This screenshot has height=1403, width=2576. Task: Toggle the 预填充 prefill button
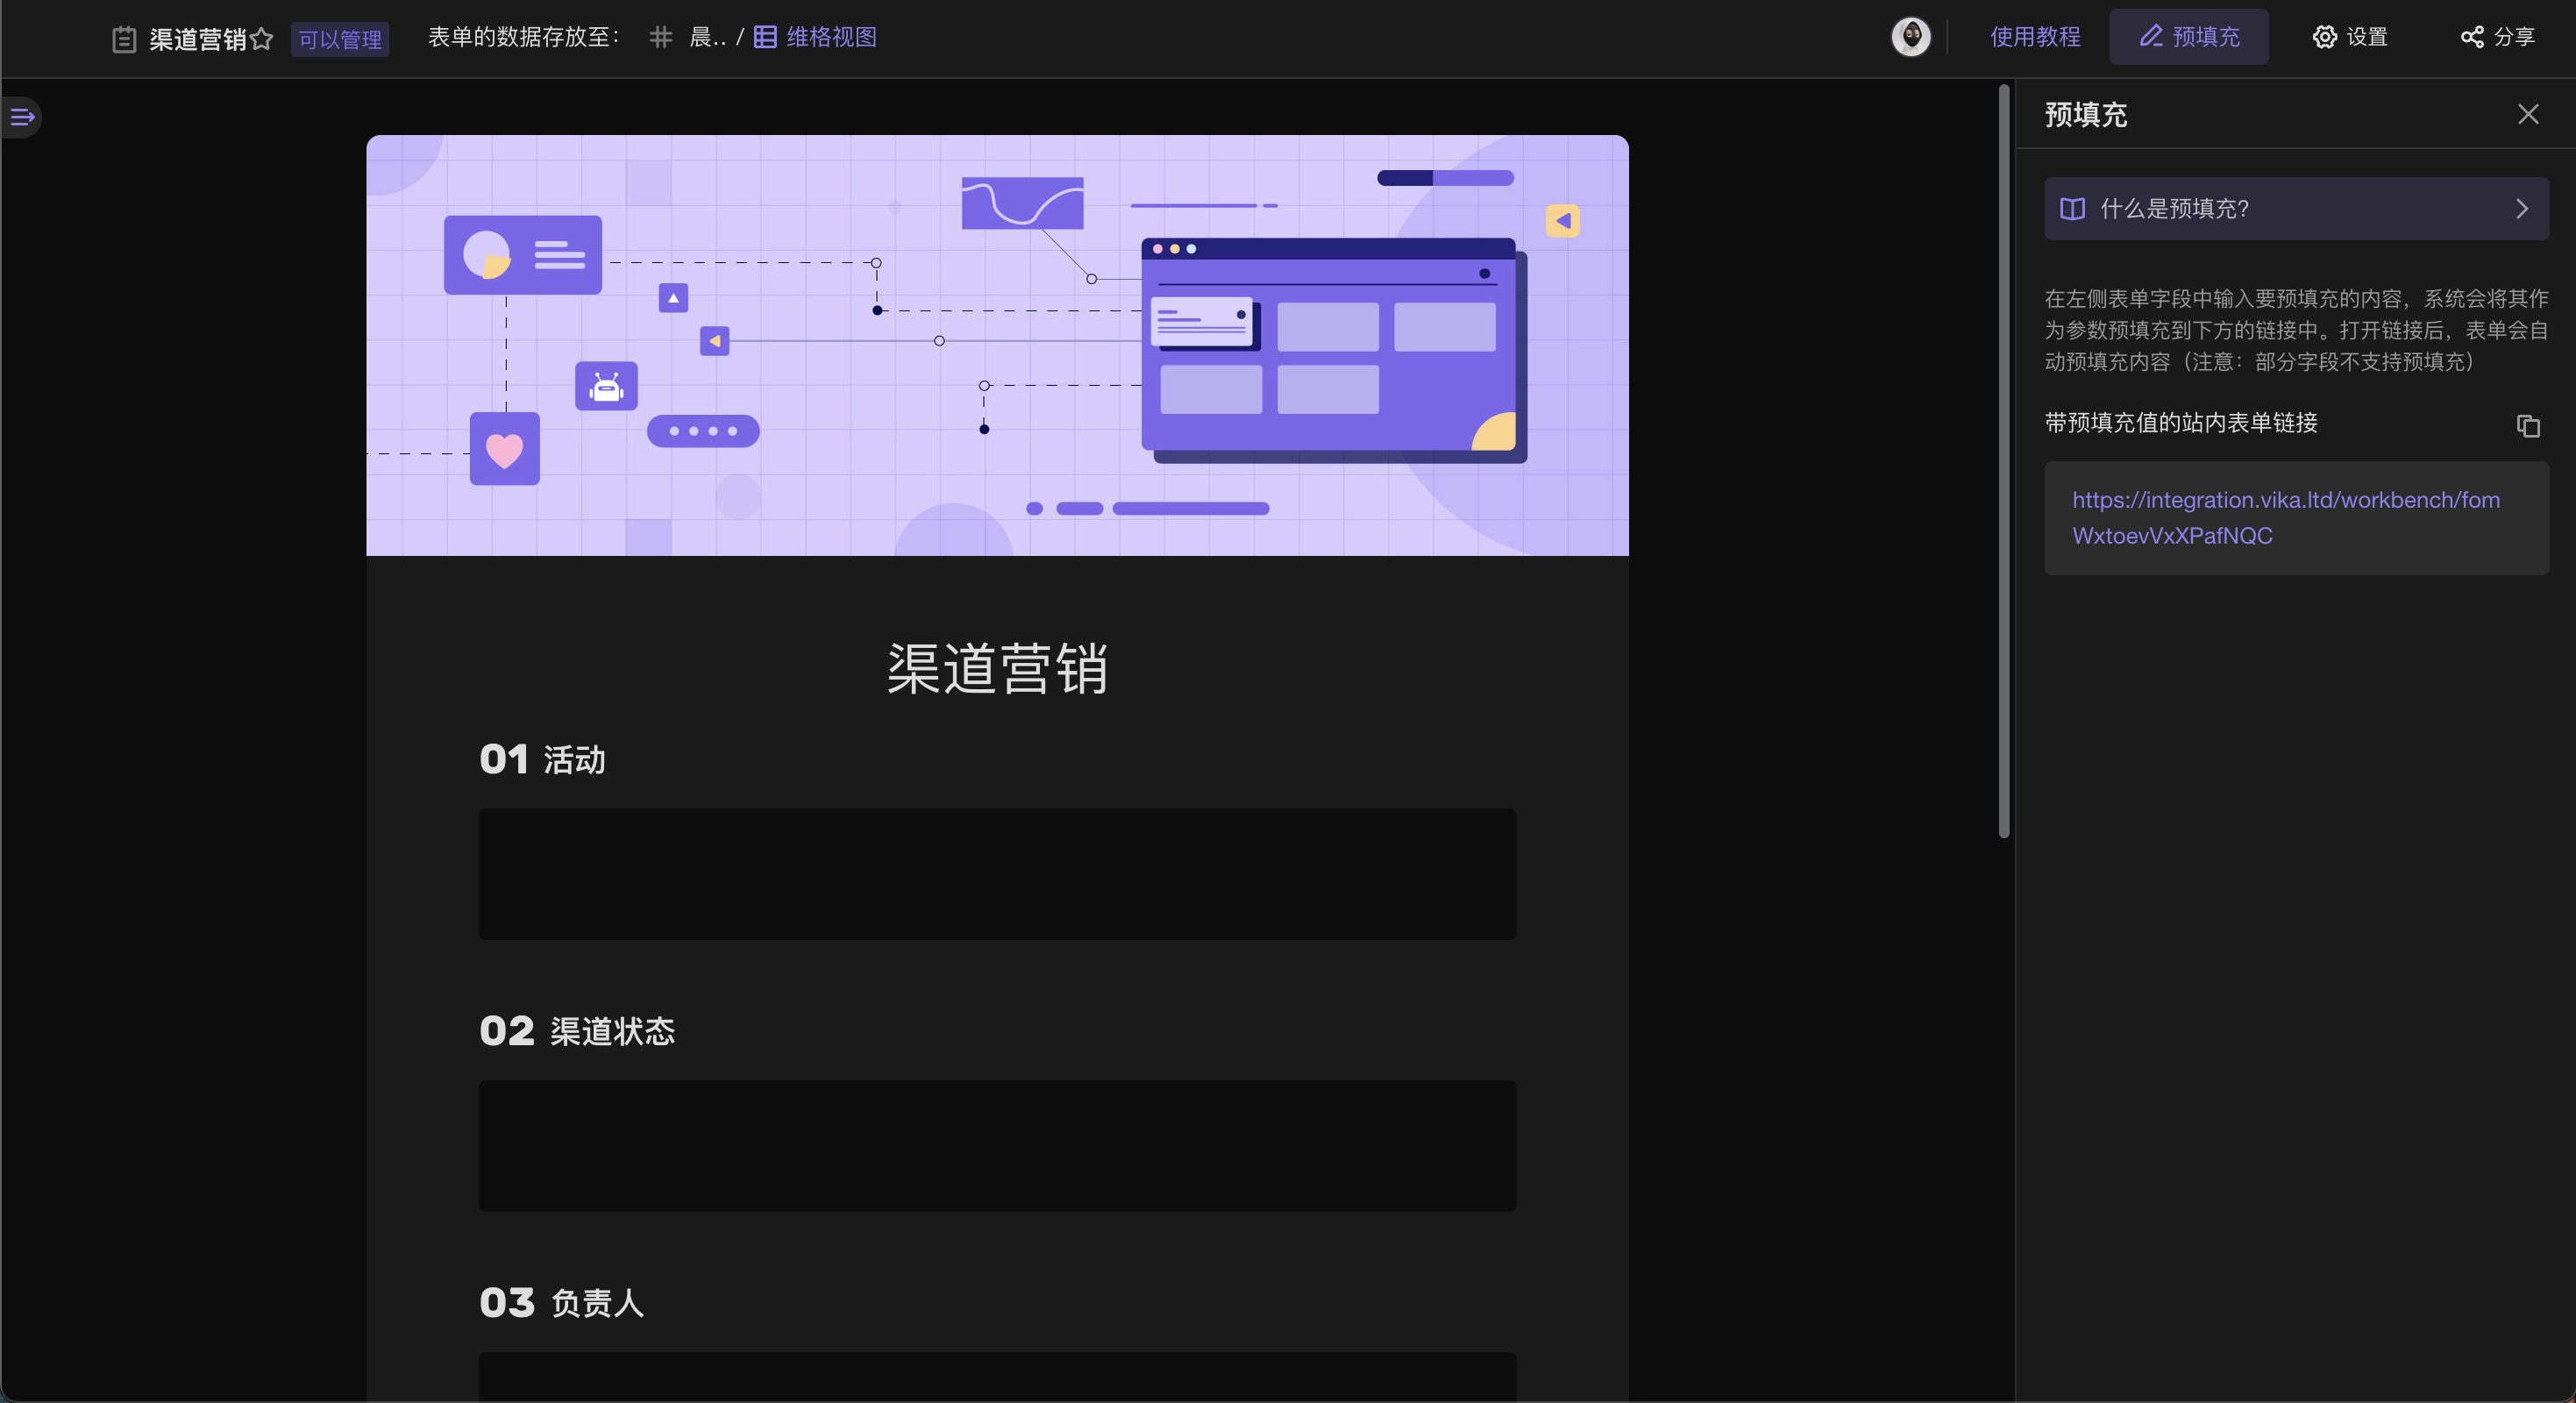point(2188,37)
